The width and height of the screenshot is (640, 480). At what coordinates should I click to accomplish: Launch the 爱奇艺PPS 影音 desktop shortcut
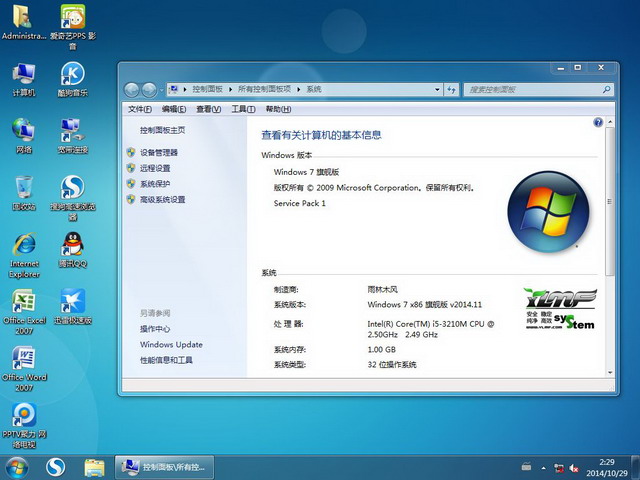pos(73,26)
